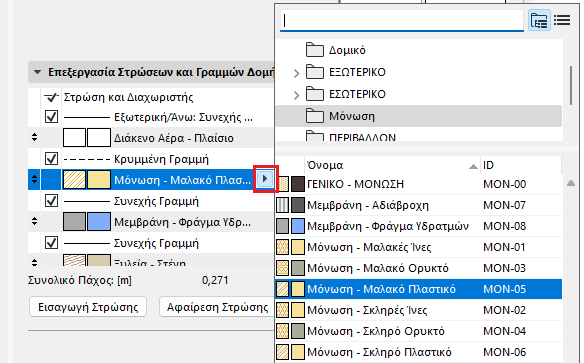Click folder tree vertical scrollbar
The height and width of the screenshot is (363, 584).
coord(571,86)
